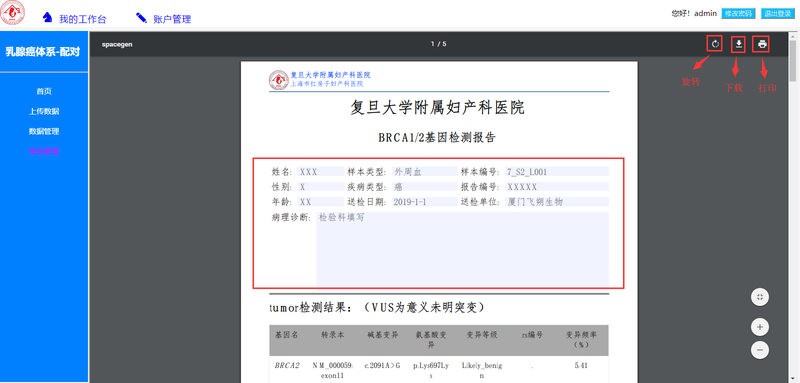
Task: Click the 转录本 column header
Action: [333, 335]
